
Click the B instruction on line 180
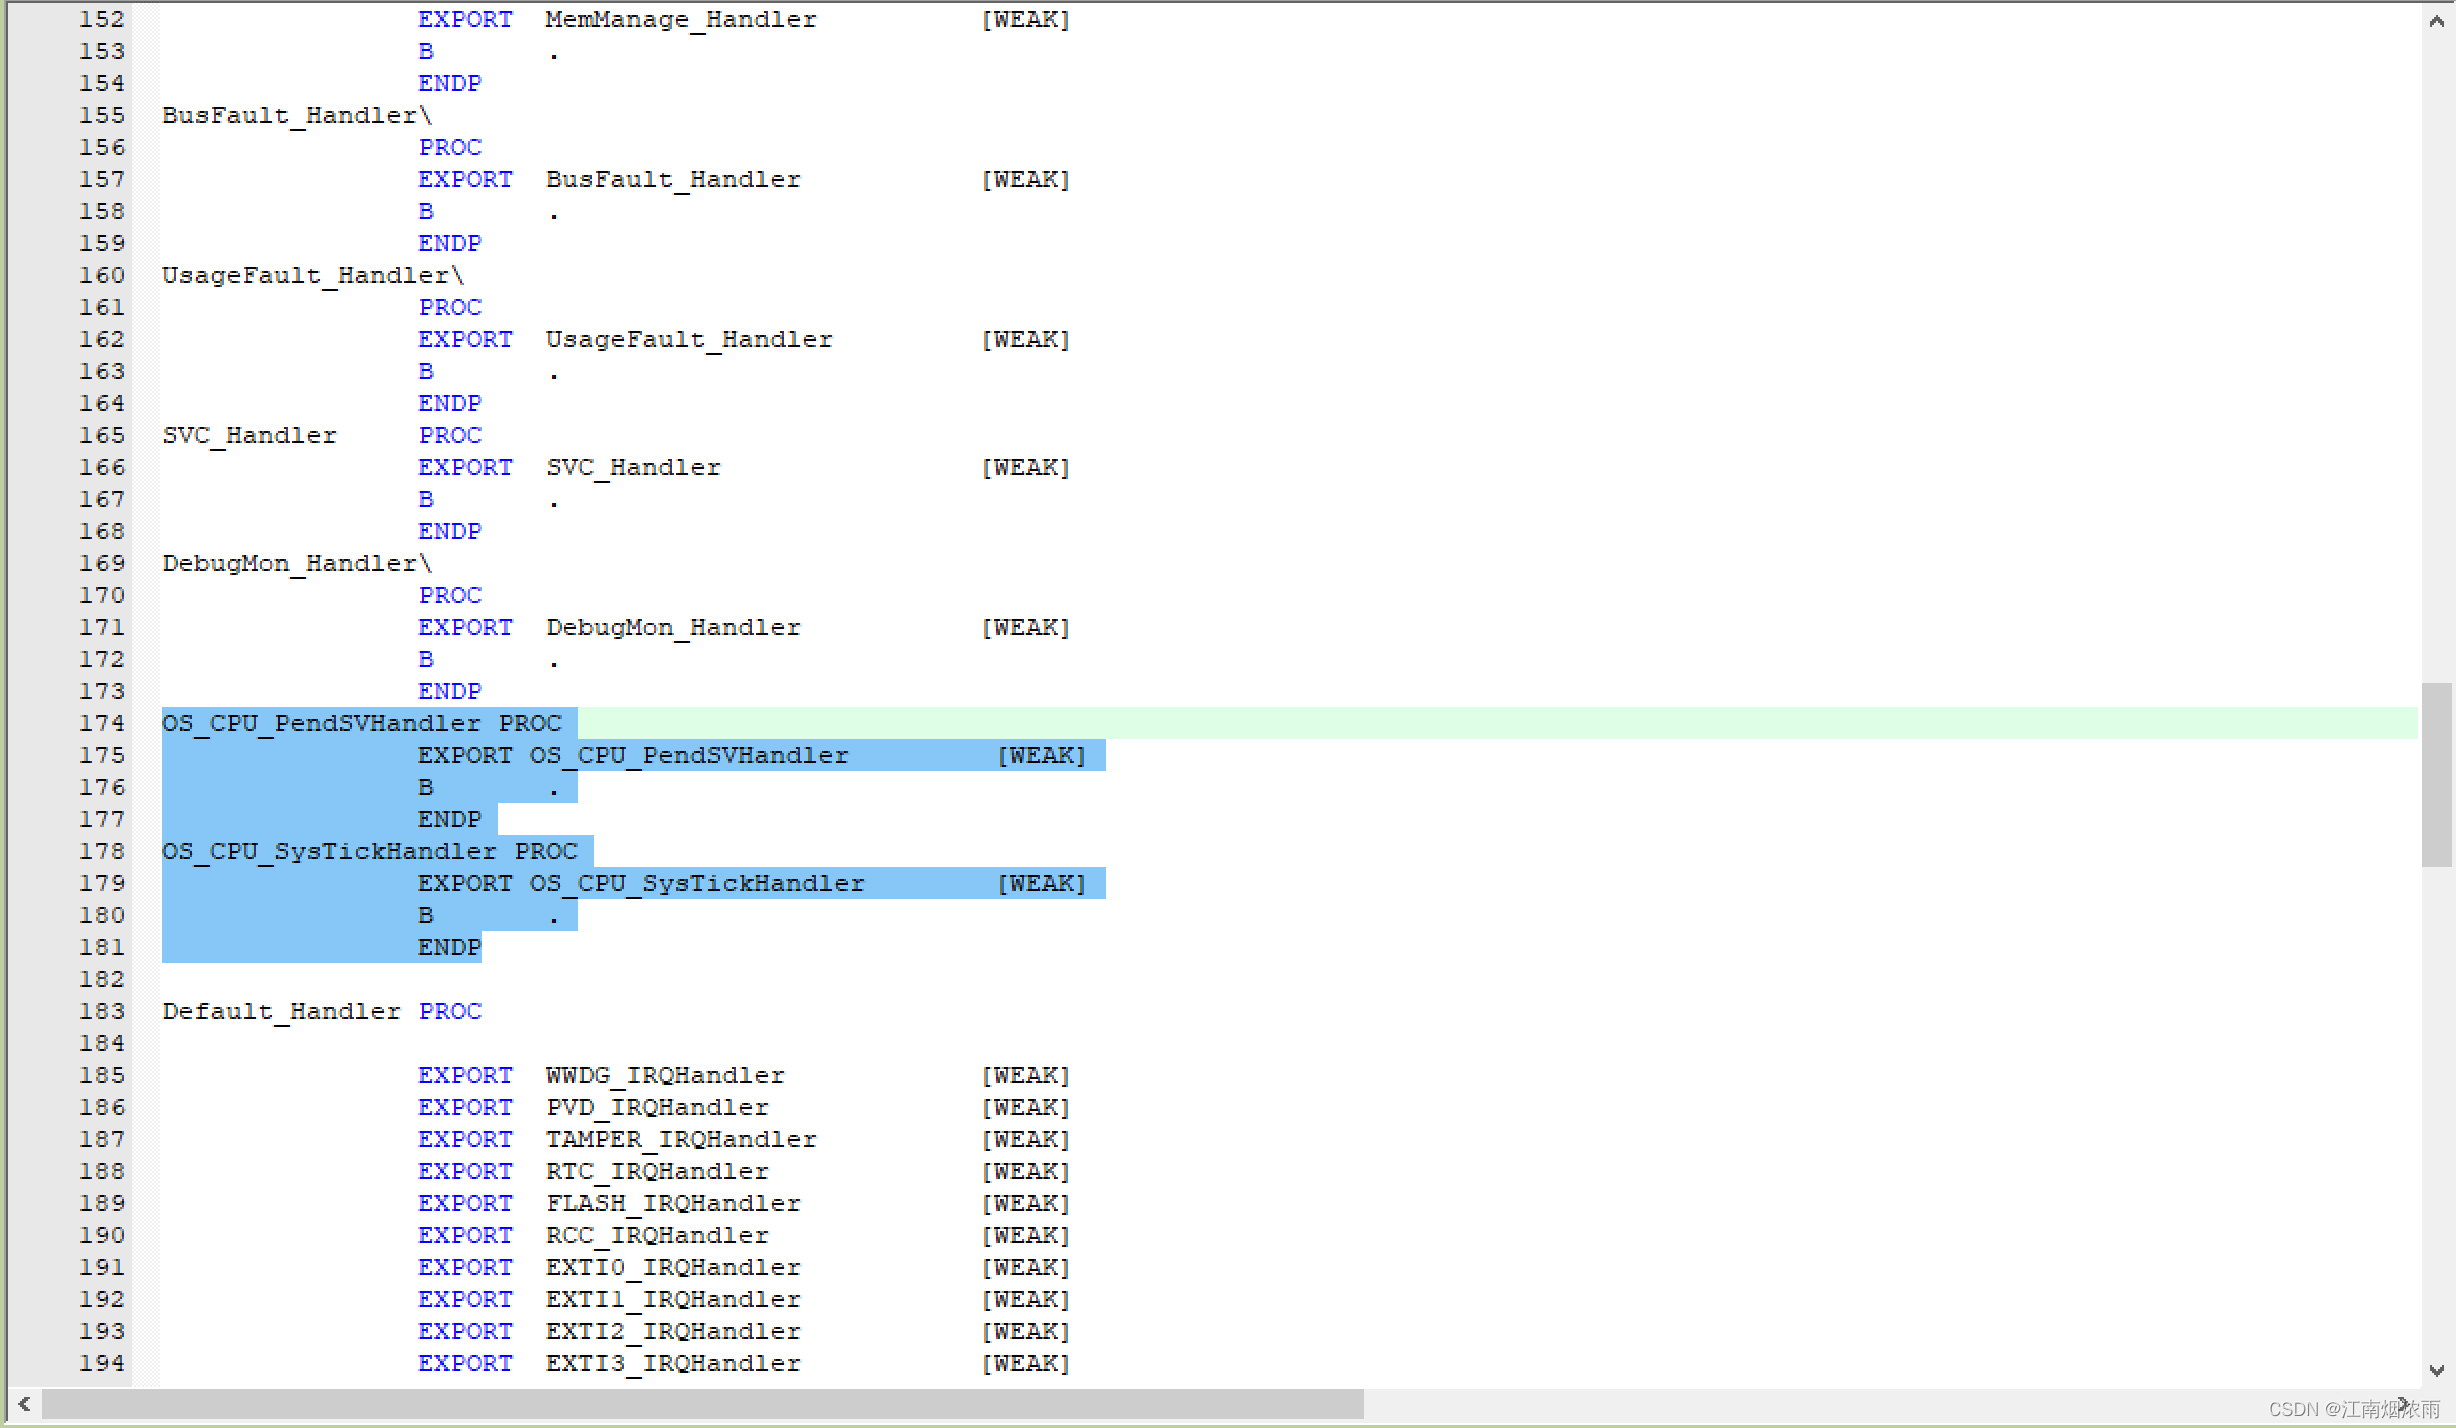pos(426,915)
